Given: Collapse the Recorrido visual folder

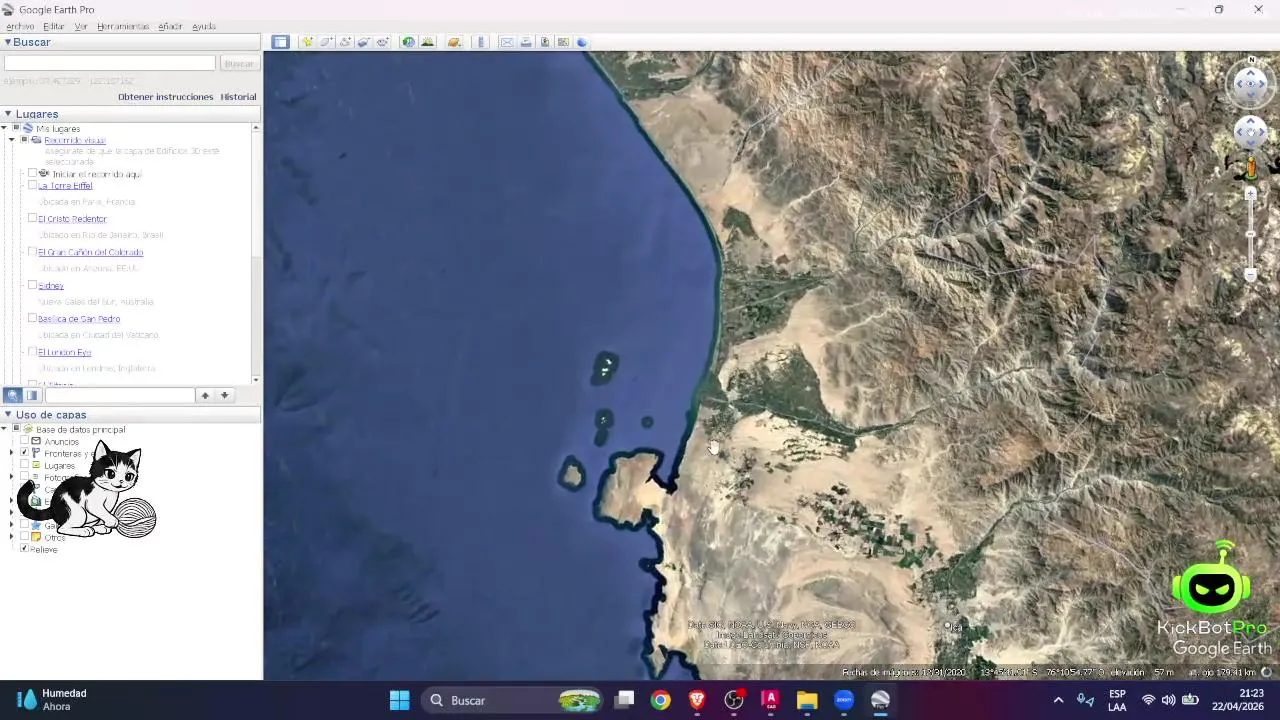Looking at the screenshot, I should [x=12, y=140].
